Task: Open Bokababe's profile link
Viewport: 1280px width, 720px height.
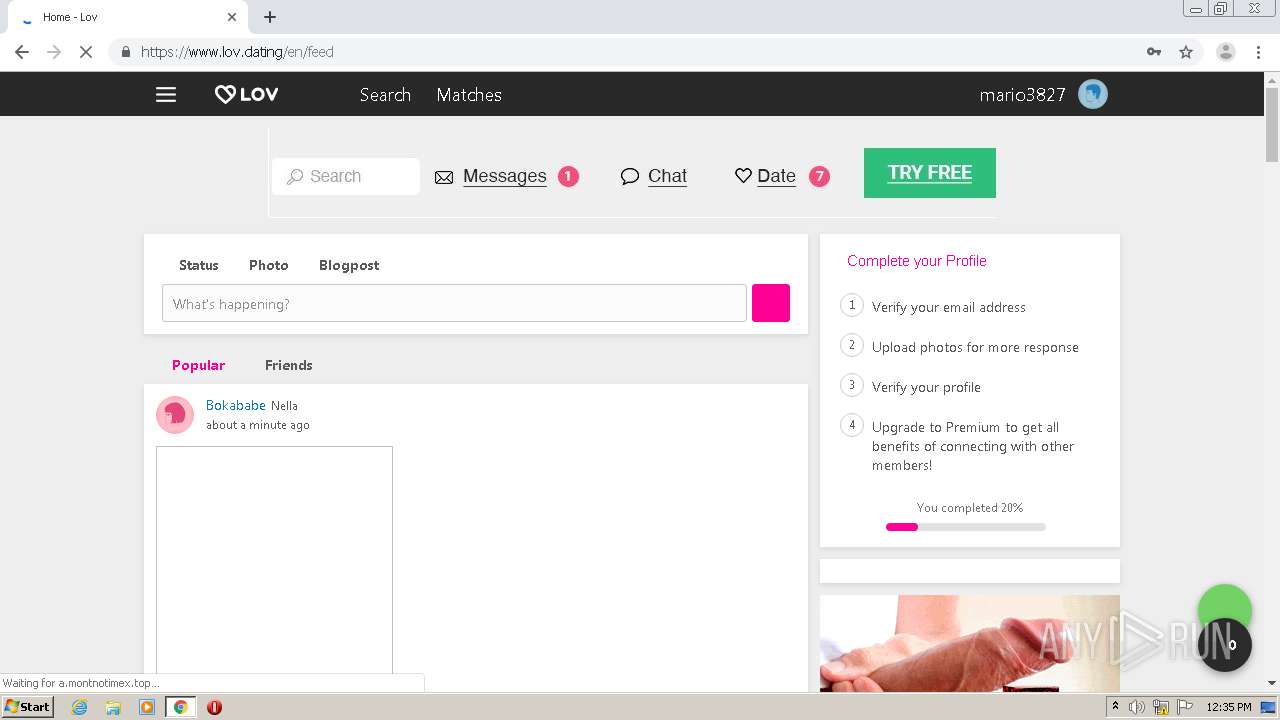Action: [x=236, y=405]
